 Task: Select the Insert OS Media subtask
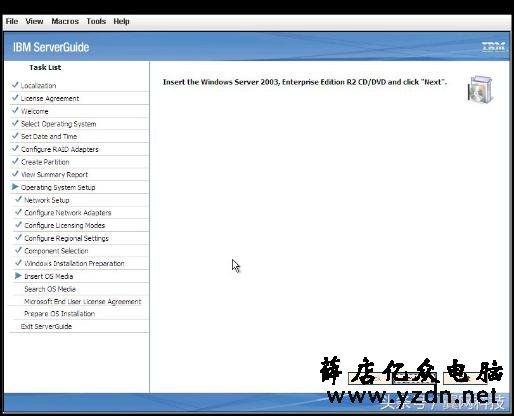[49, 276]
